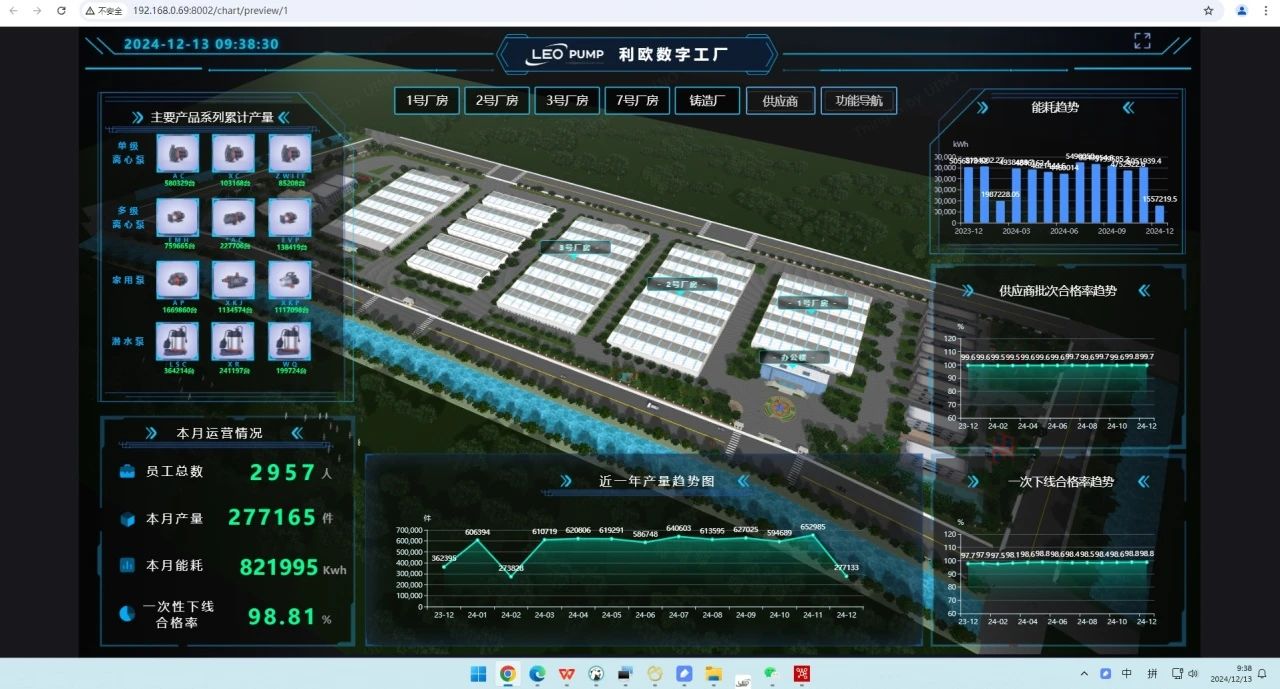Open the 铸造厂 tab
The width and height of the screenshot is (1280, 689).
click(707, 101)
